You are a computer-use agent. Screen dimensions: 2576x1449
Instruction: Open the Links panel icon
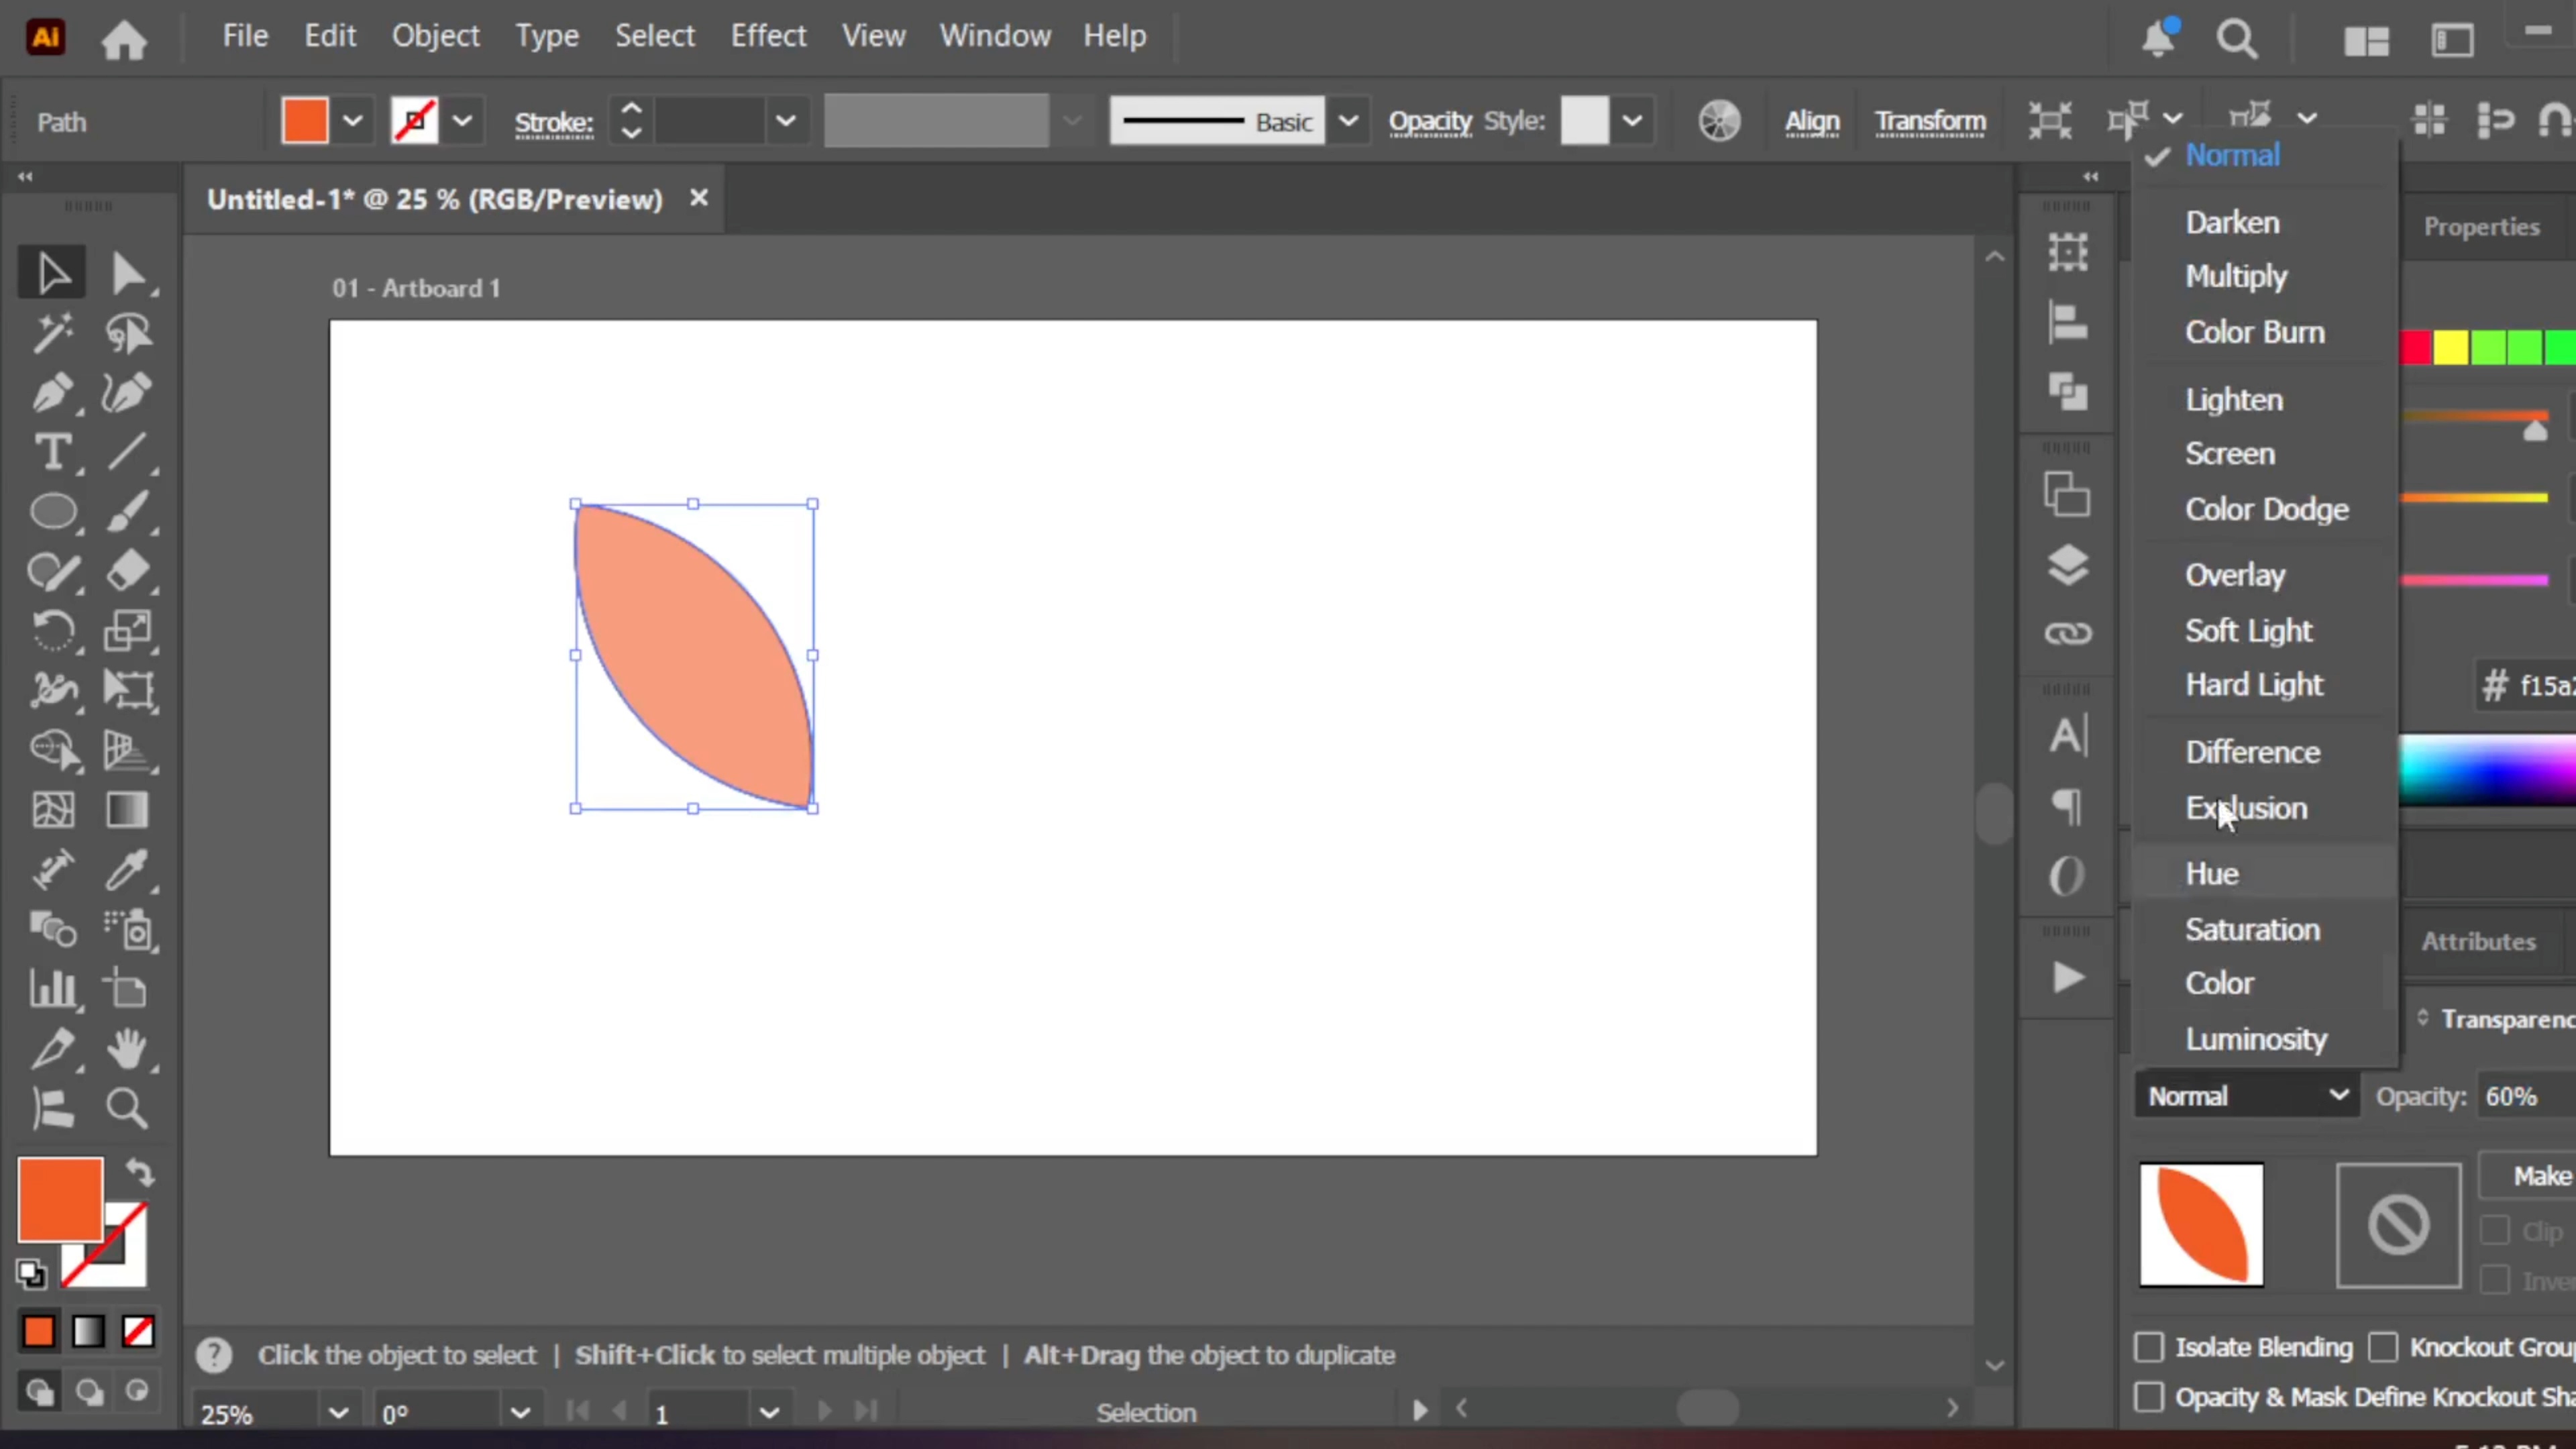[x=2067, y=634]
